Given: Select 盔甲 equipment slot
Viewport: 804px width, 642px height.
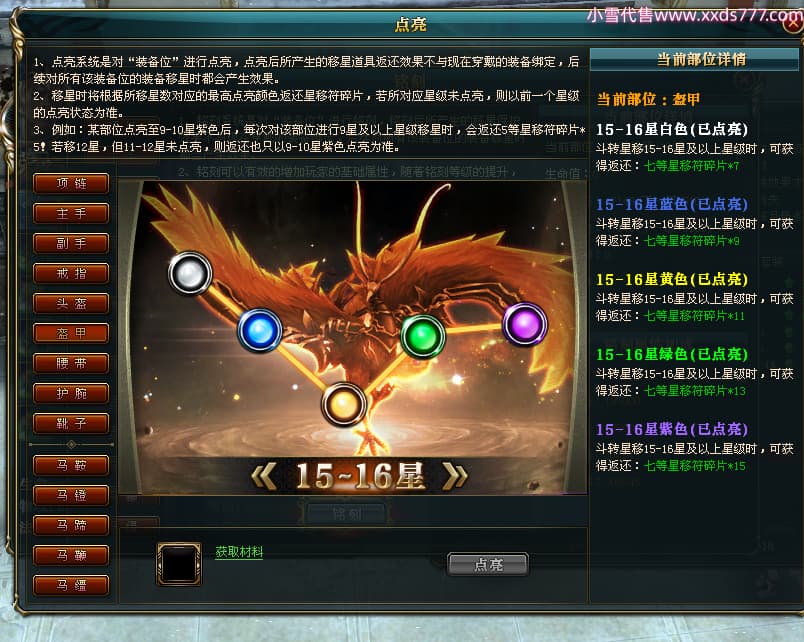Looking at the screenshot, I should [71, 333].
